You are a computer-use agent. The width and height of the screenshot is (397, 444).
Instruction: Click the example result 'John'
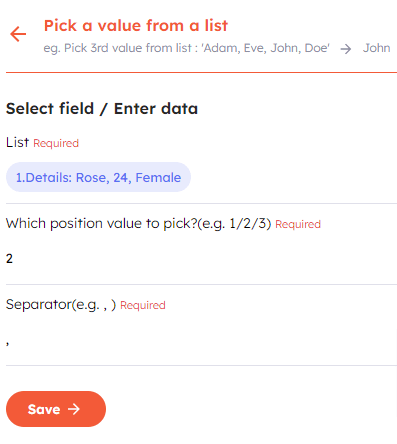pos(376,48)
